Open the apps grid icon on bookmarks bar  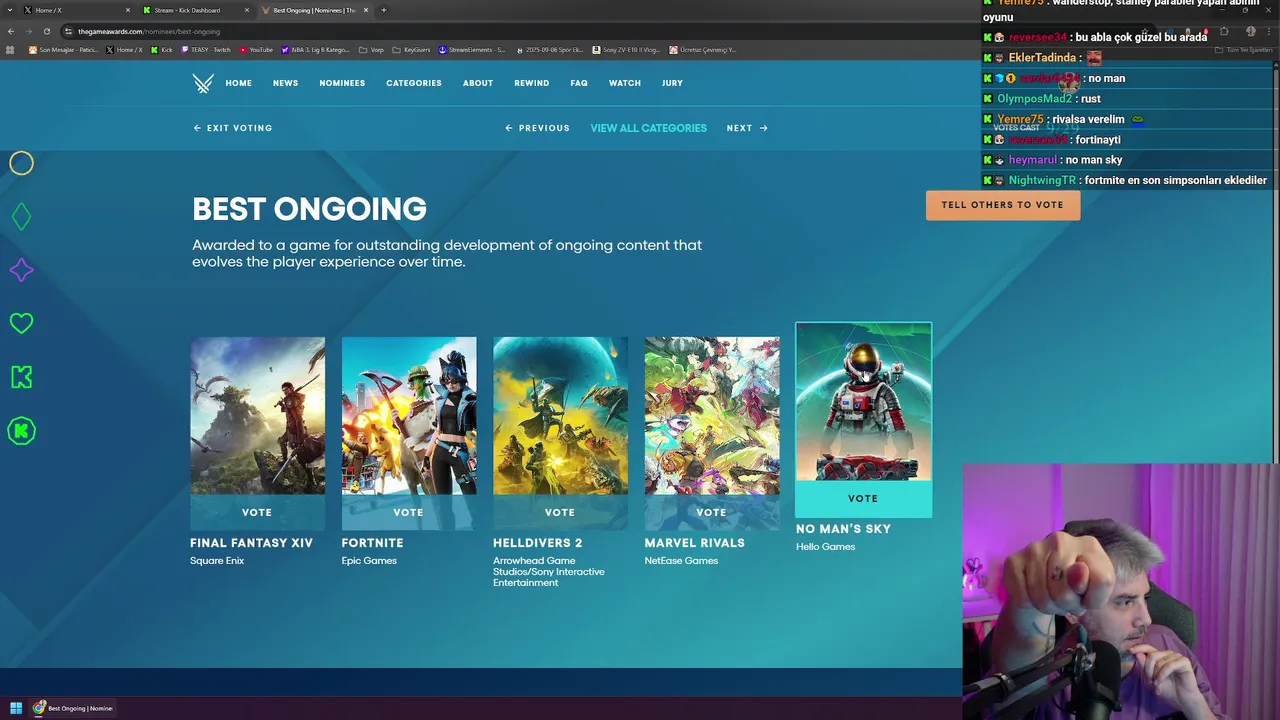[x=11, y=49]
